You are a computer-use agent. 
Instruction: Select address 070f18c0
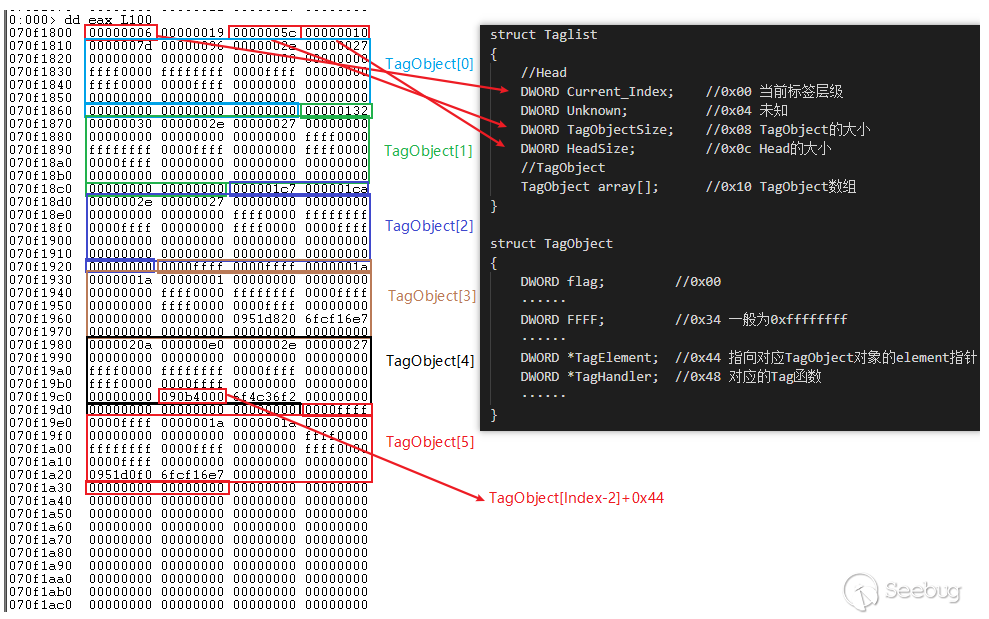tap(40, 189)
